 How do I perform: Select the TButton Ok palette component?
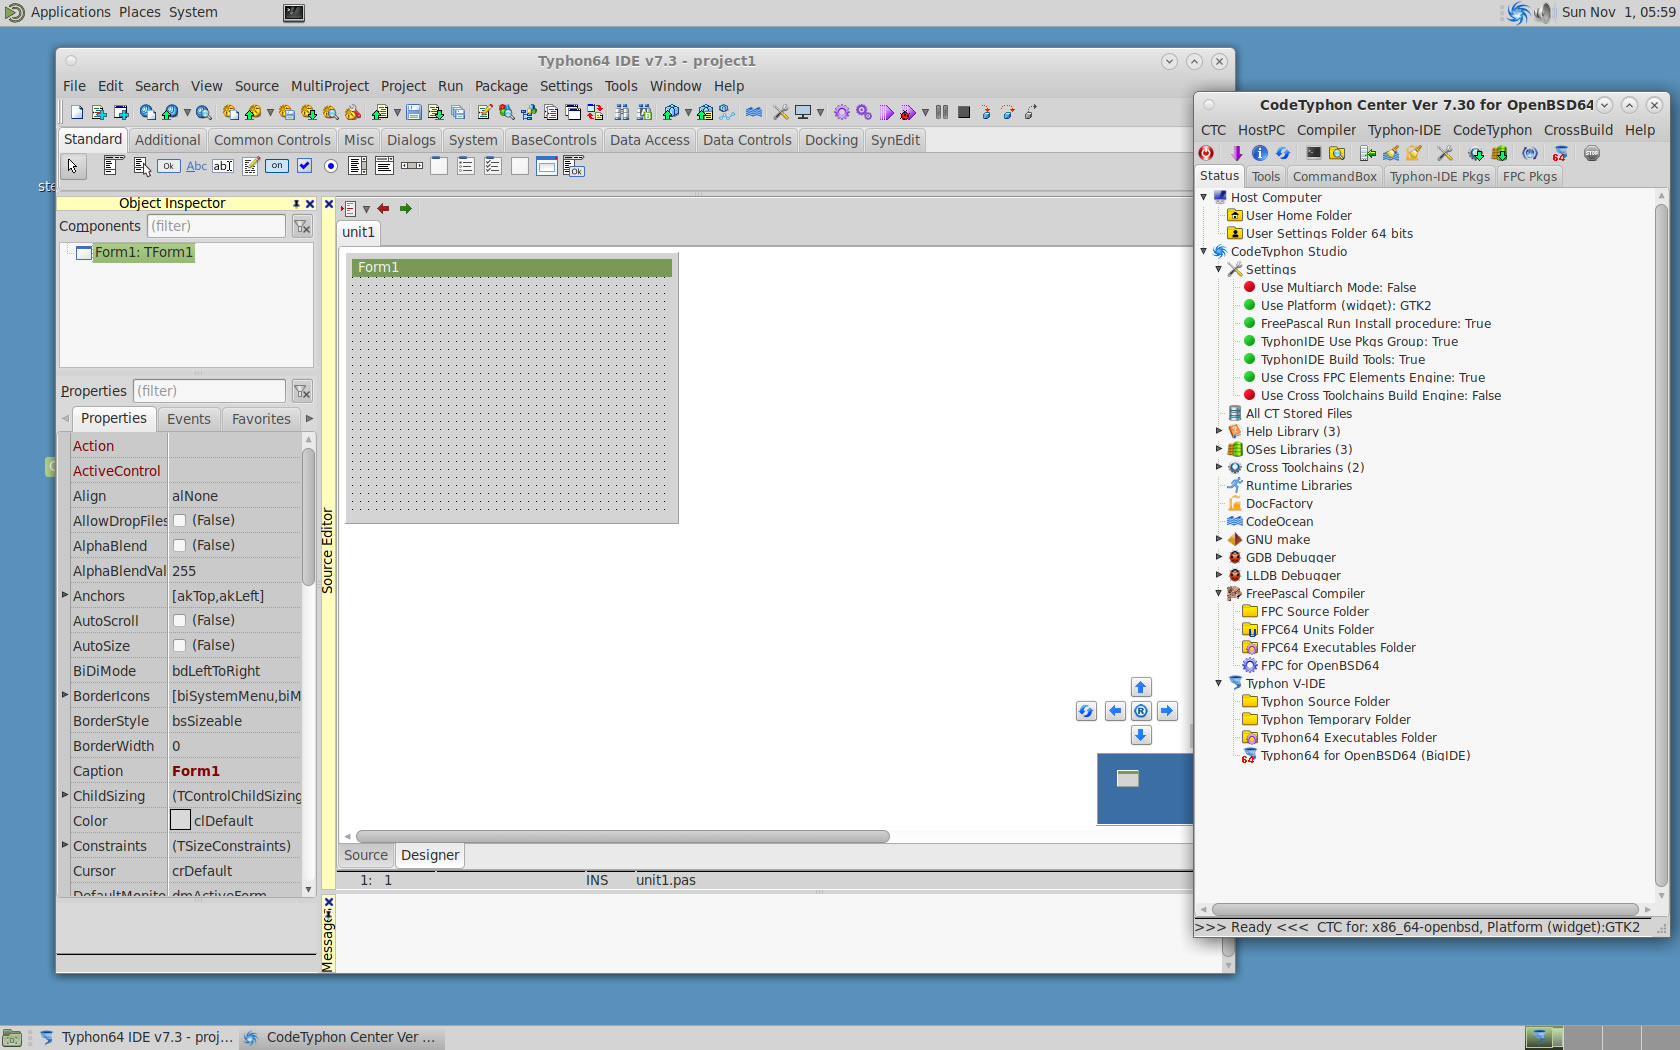pos(168,166)
